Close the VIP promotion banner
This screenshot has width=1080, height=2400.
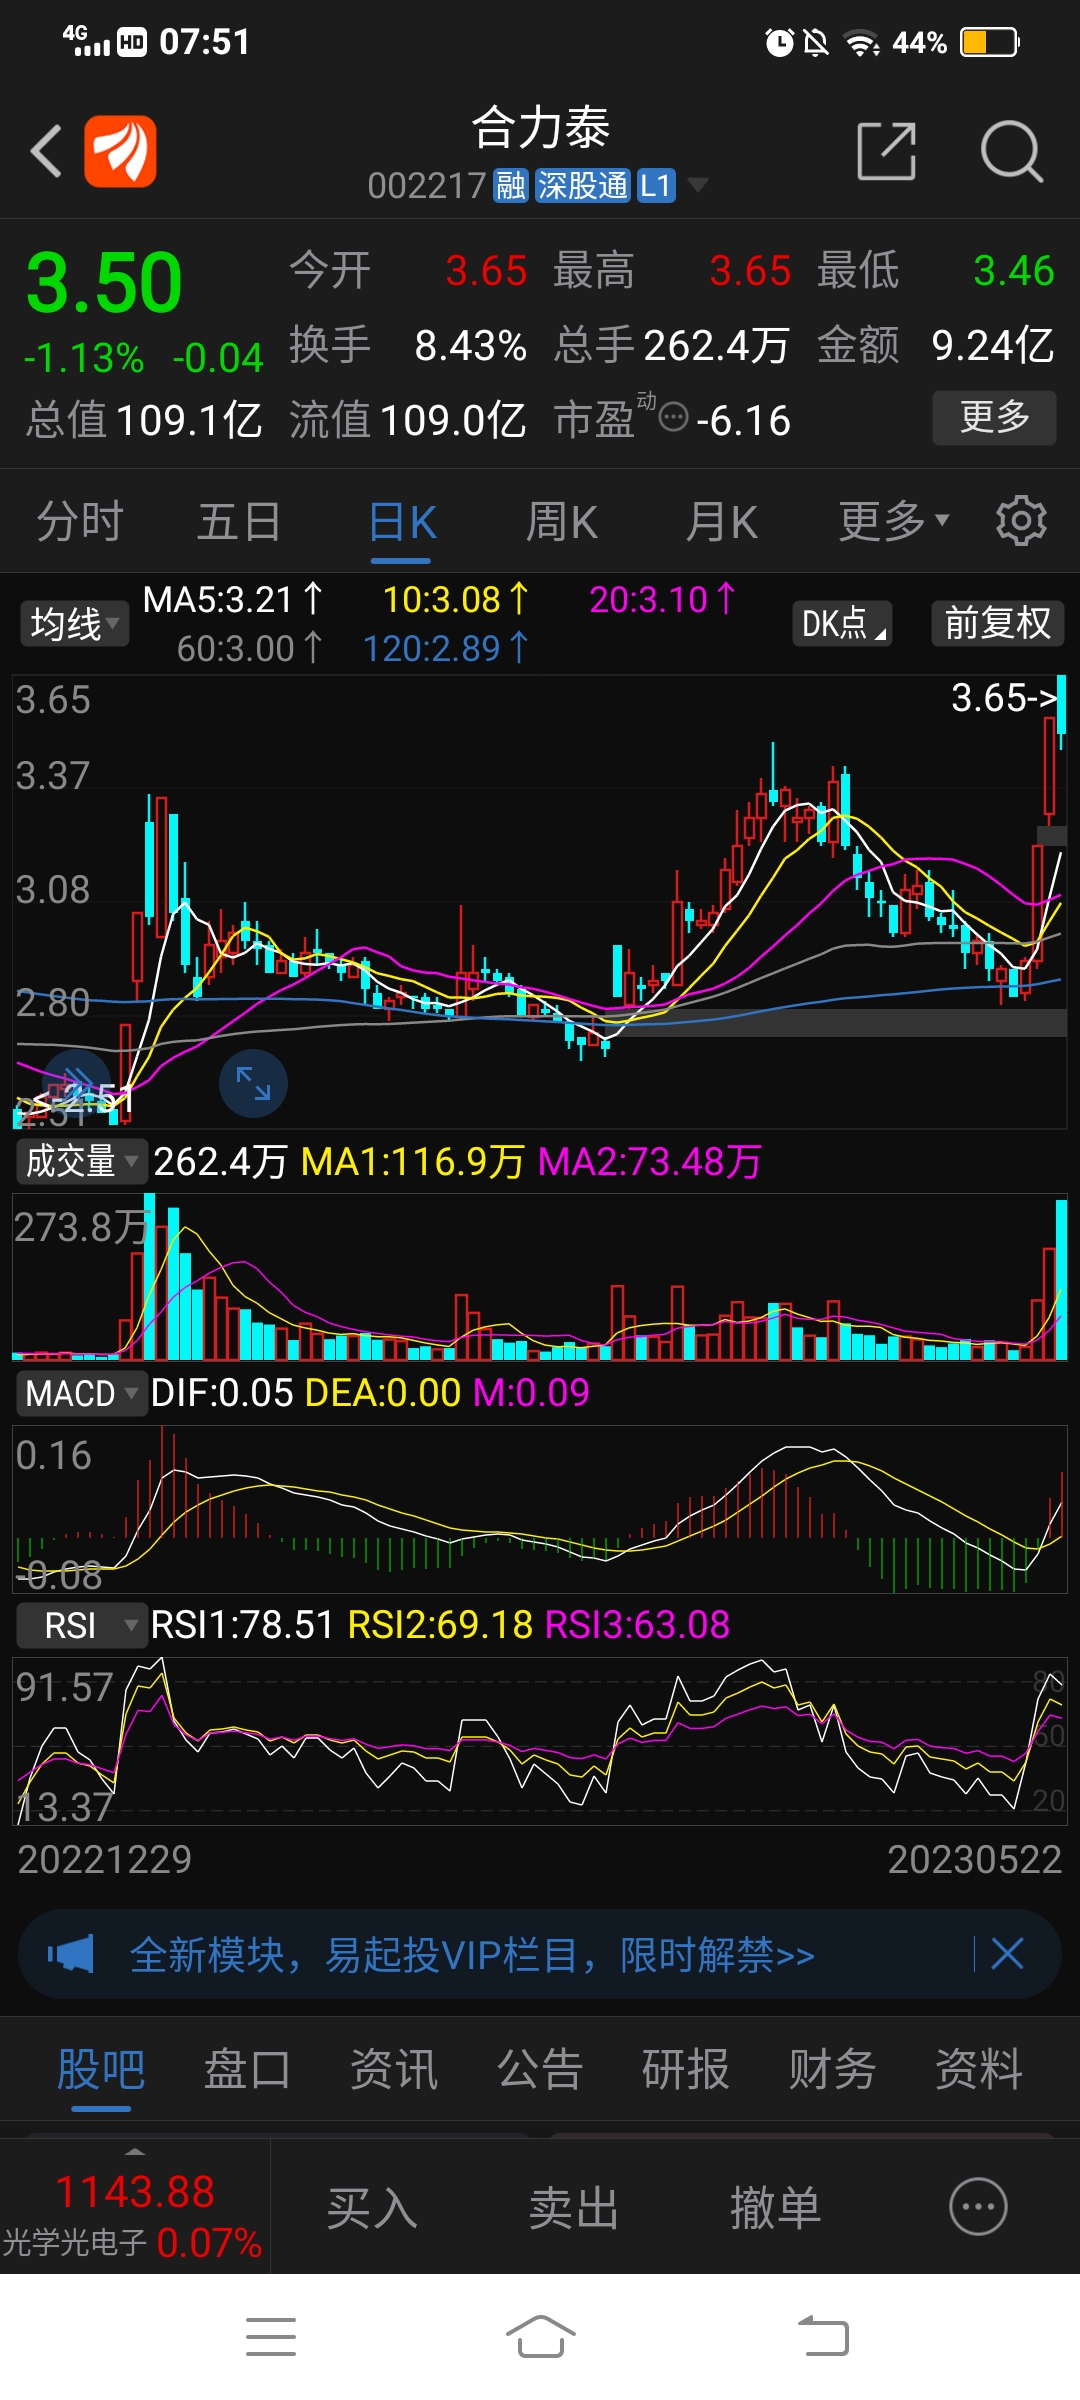pyautogui.click(x=1007, y=1953)
